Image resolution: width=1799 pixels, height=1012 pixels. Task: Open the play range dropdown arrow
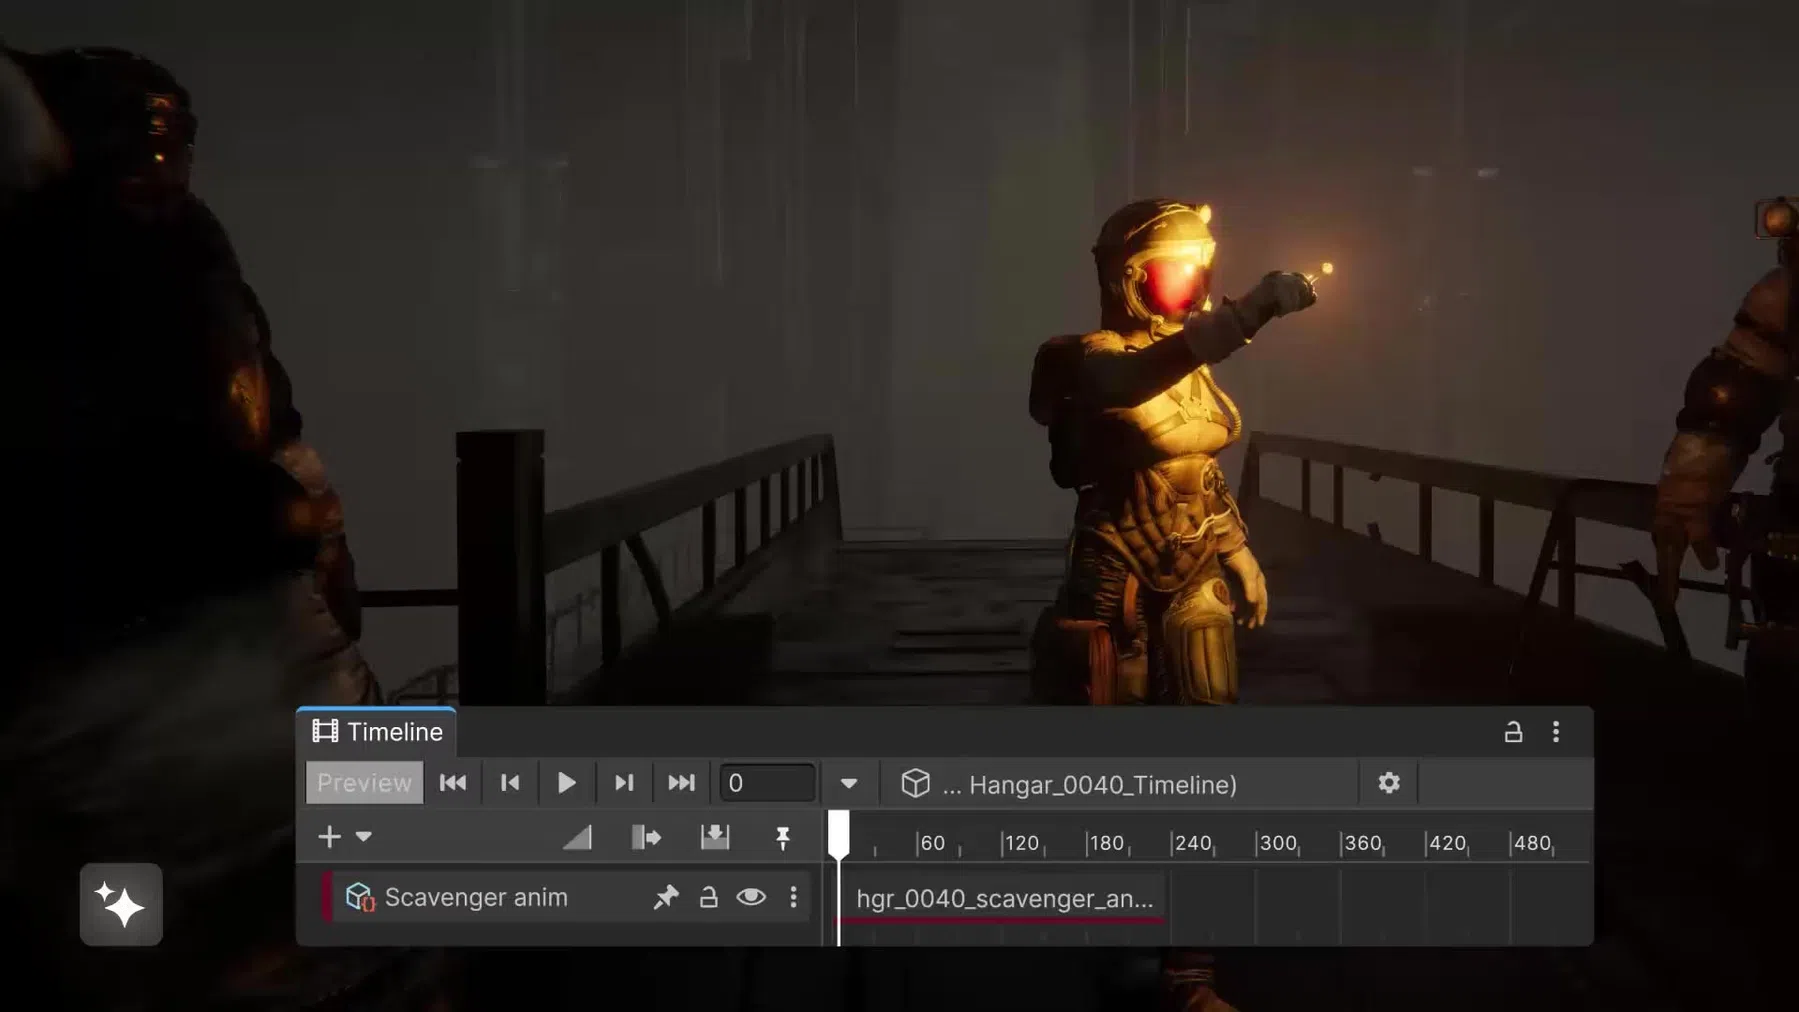848,783
